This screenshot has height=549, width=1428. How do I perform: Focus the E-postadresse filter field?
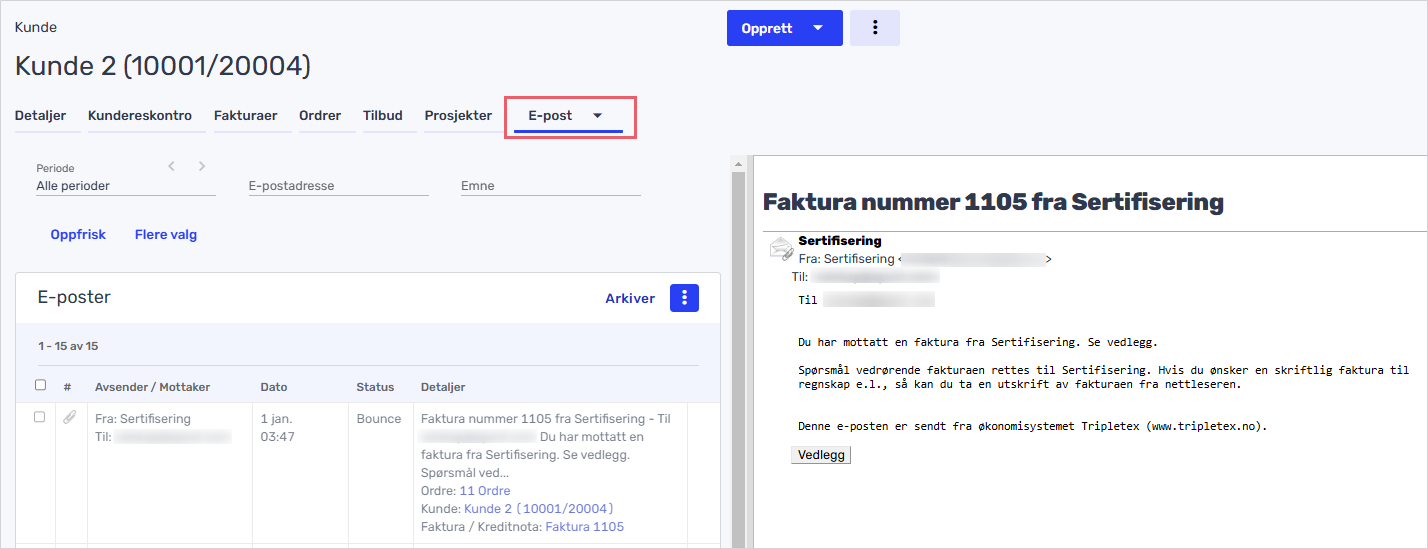click(x=339, y=186)
